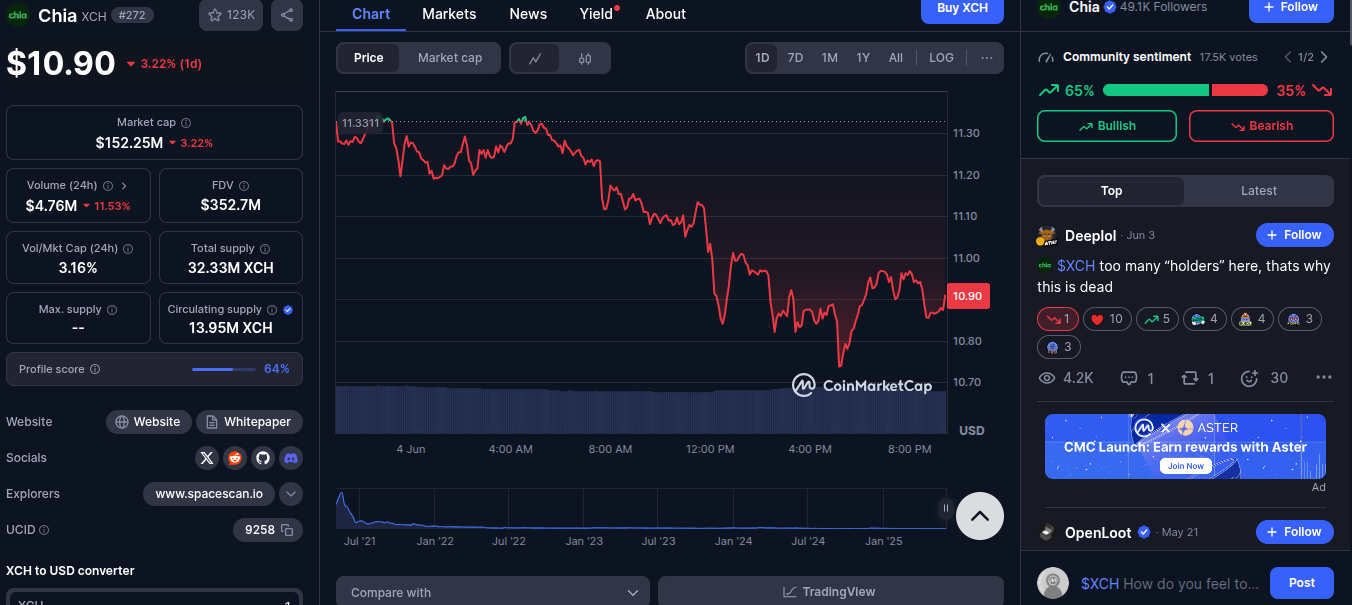Image resolution: width=1352 pixels, height=605 pixels.
Task: Go to next community sentiment page
Action: [x=1324, y=58]
